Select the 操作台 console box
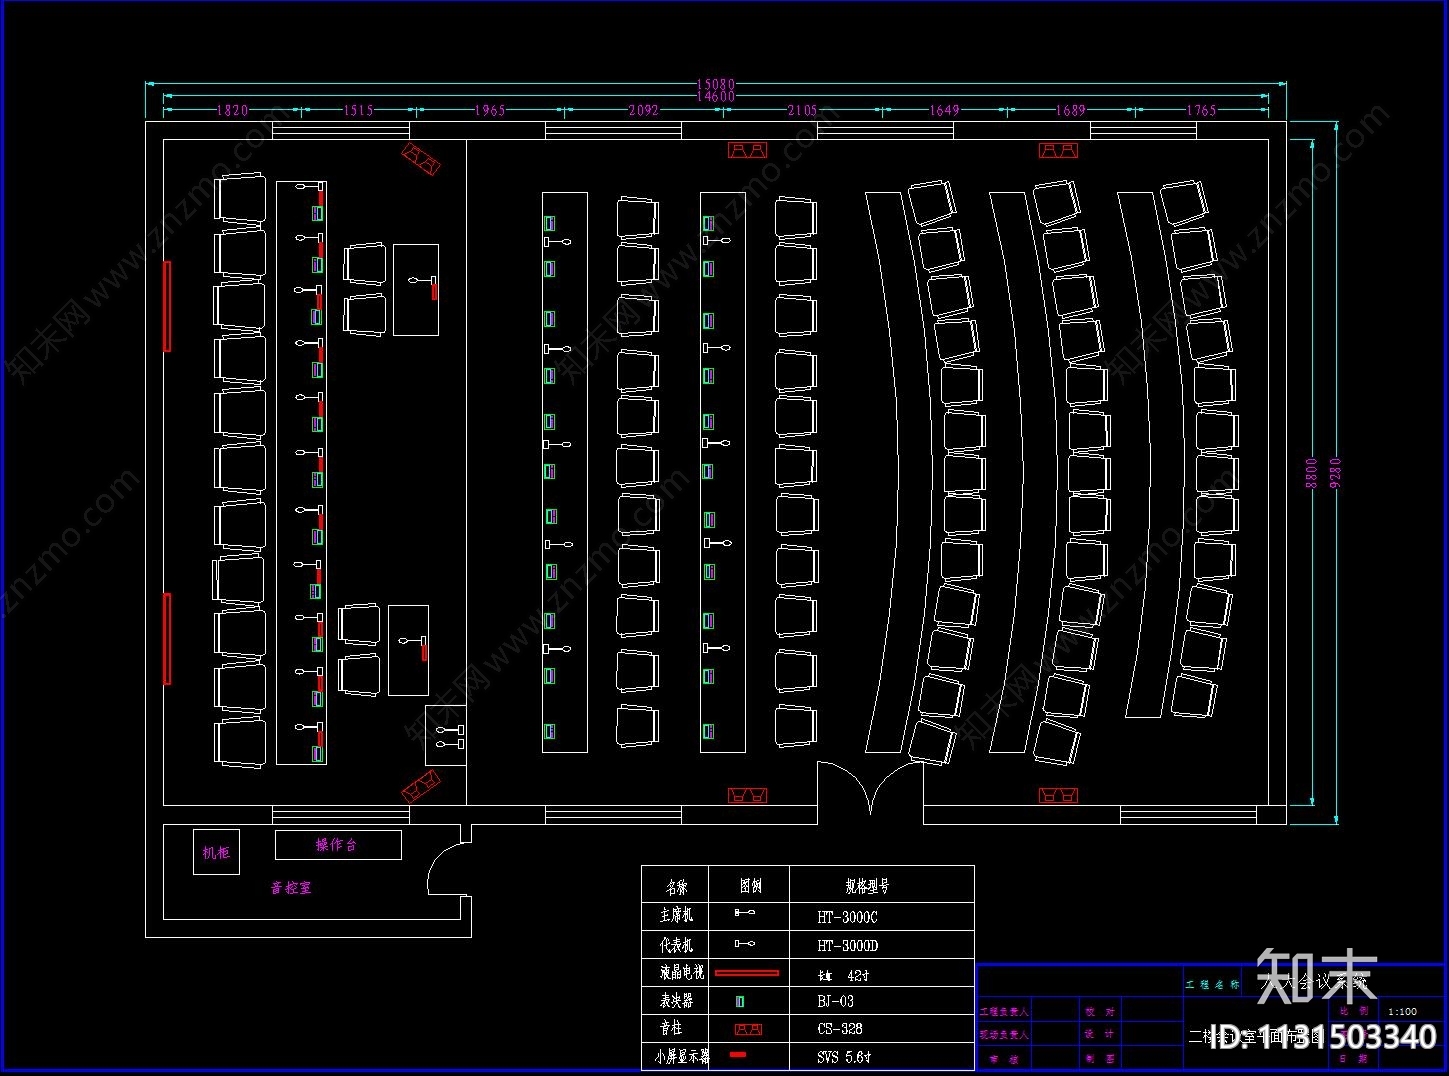Screen dimensions: 1449x1076 [338, 845]
